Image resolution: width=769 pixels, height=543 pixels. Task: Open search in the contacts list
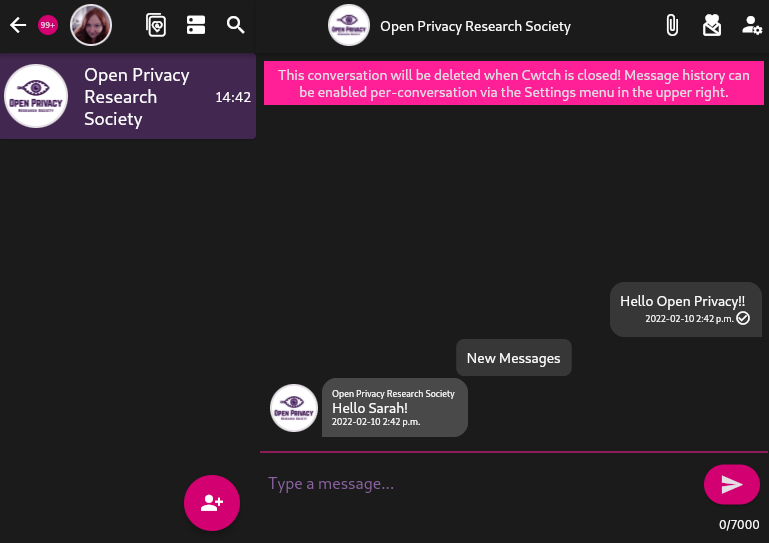tap(235, 25)
